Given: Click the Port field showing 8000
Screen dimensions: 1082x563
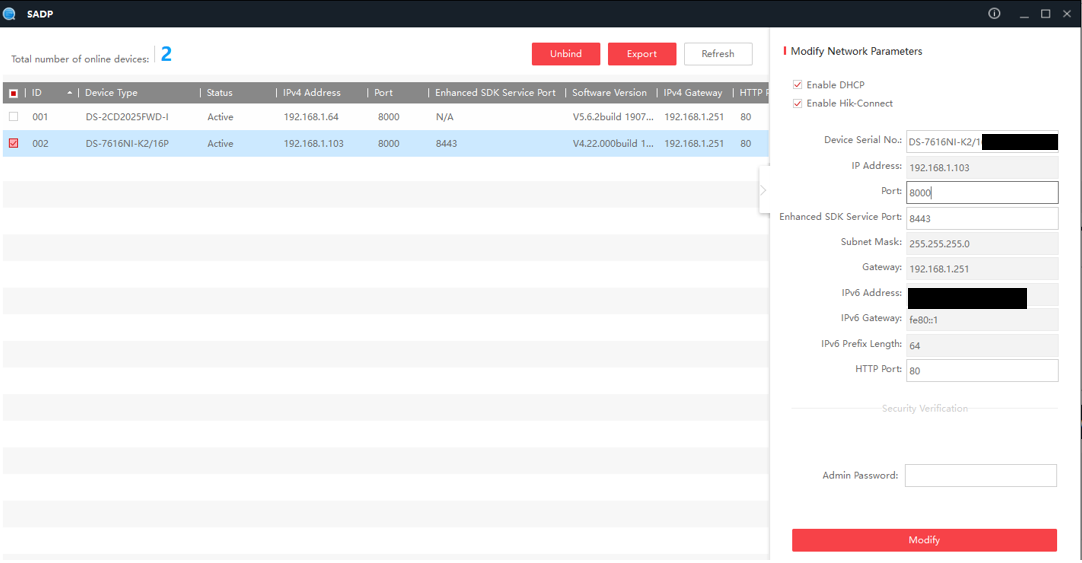Looking at the screenshot, I should pyautogui.click(x=980, y=192).
